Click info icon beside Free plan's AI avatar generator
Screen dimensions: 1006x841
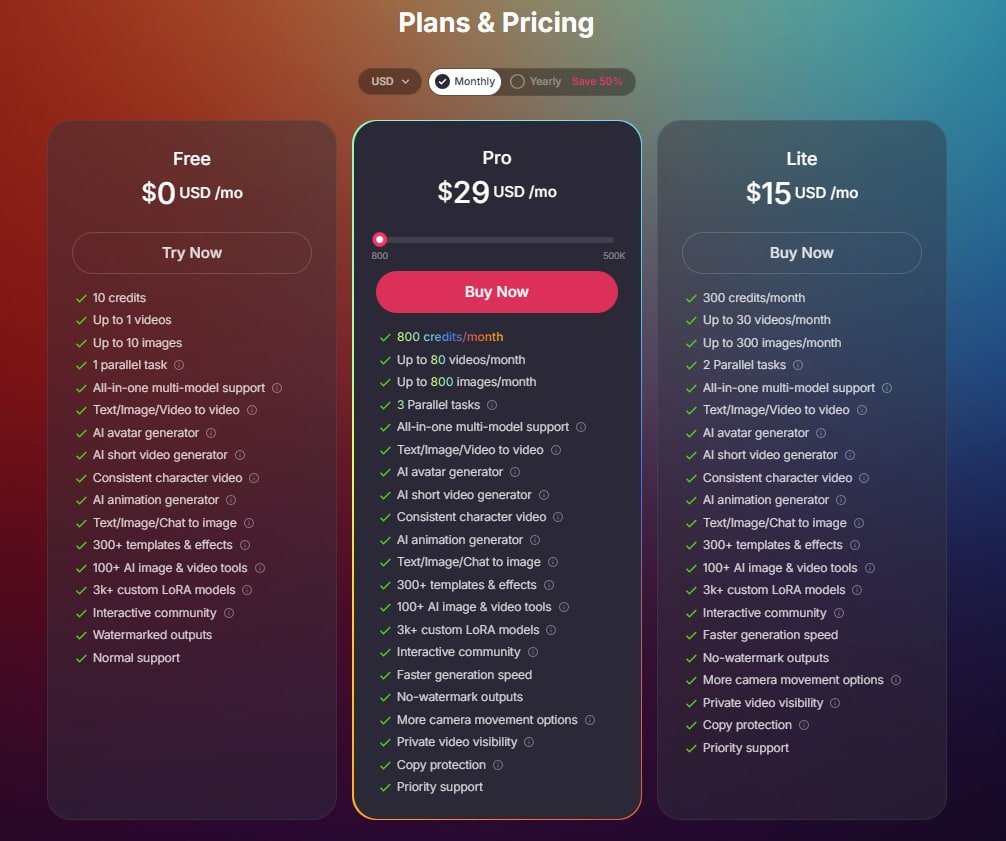pyautogui.click(x=211, y=433)
